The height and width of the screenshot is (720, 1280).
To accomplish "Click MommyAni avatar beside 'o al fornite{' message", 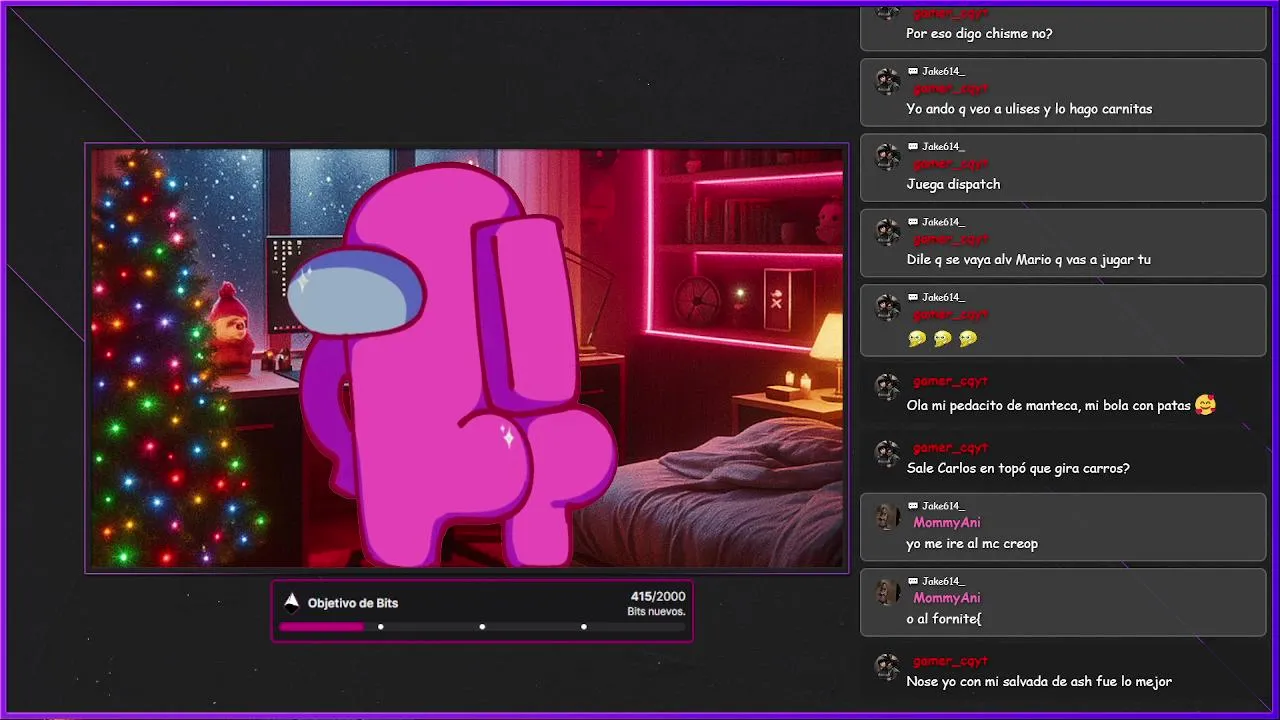I will click(x=887, y=591).
